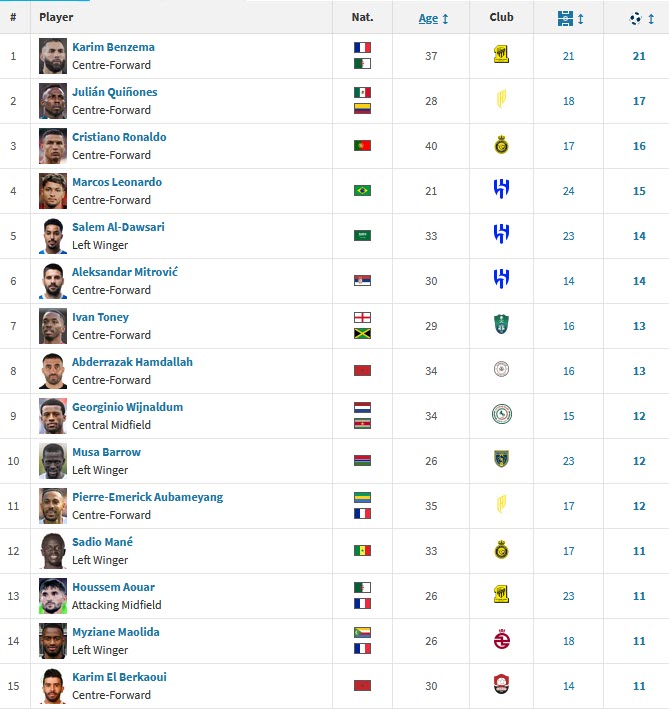This screenshot has width=669, height=709.
Task: Open Al-Hilal crest in Marcos Leonardo's row
Action: 501,189
